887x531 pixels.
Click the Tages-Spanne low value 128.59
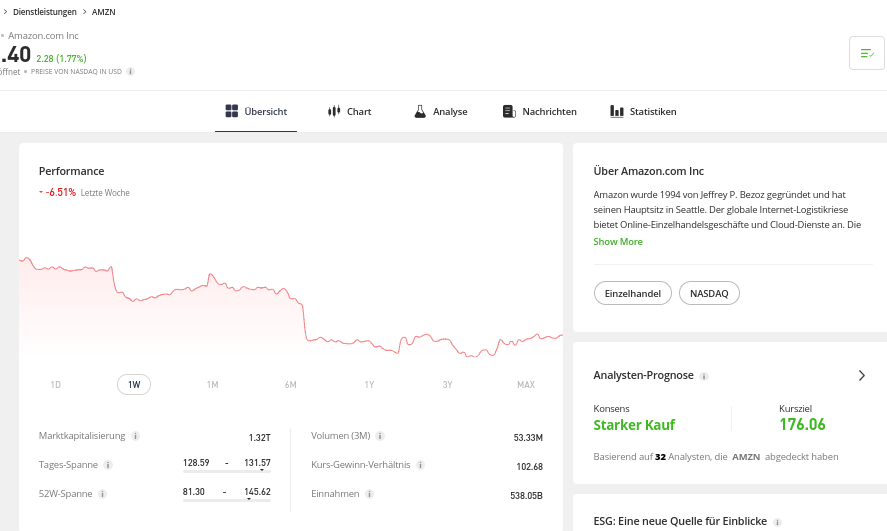(x=196, y=463)
